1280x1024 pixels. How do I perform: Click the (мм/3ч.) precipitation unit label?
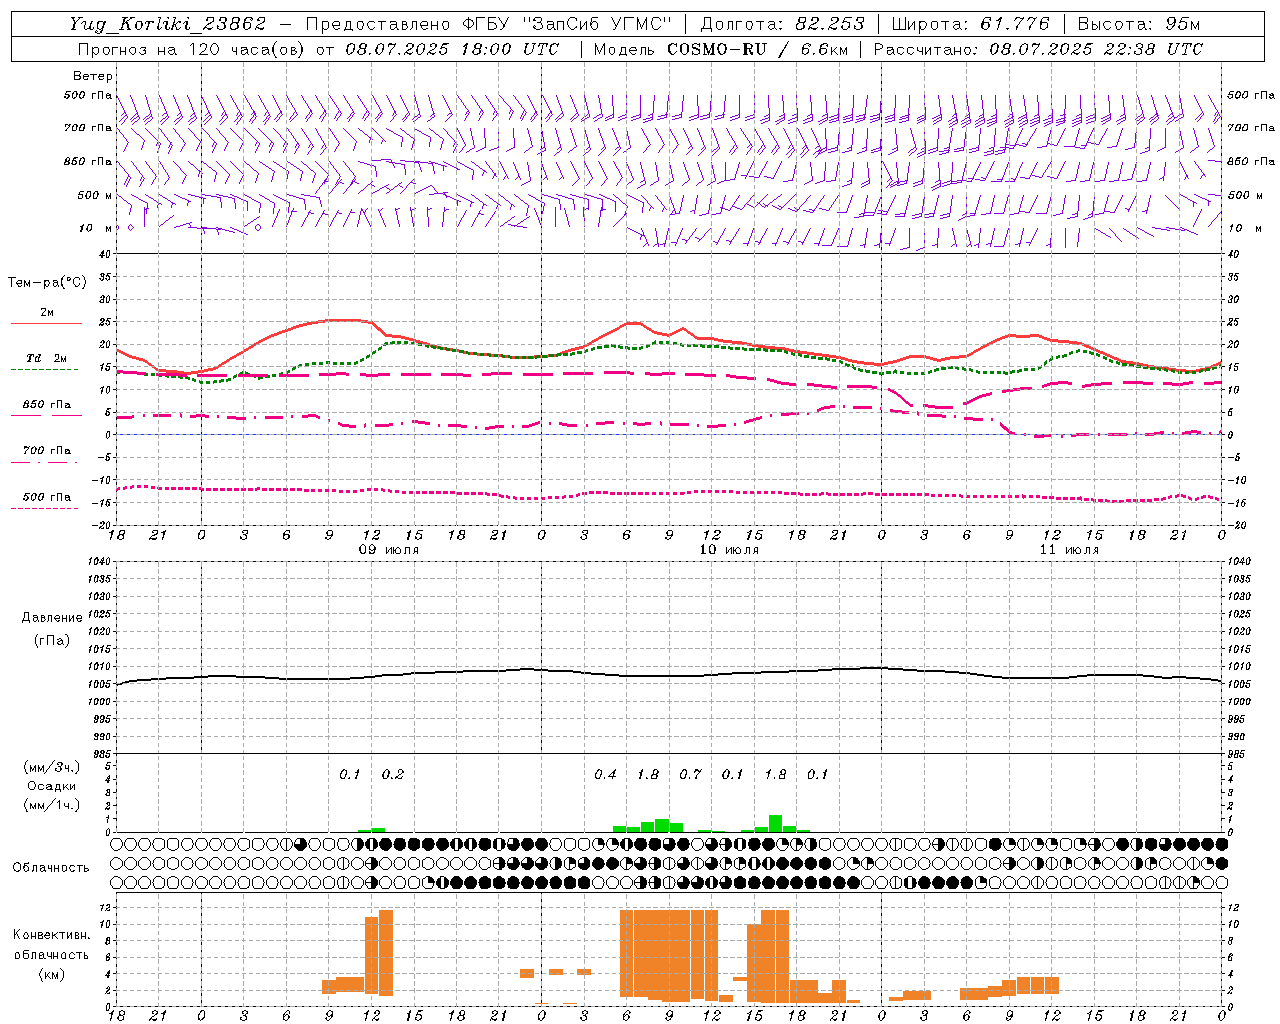click(x=52, y=767)
